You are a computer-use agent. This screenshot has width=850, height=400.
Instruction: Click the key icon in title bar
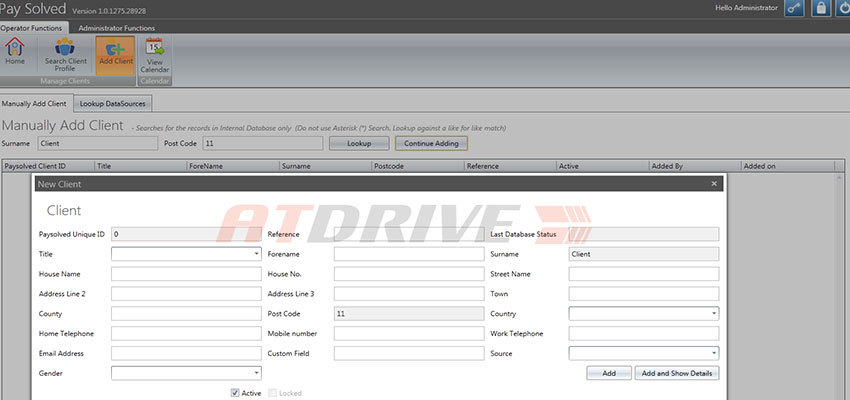point(794,8)
